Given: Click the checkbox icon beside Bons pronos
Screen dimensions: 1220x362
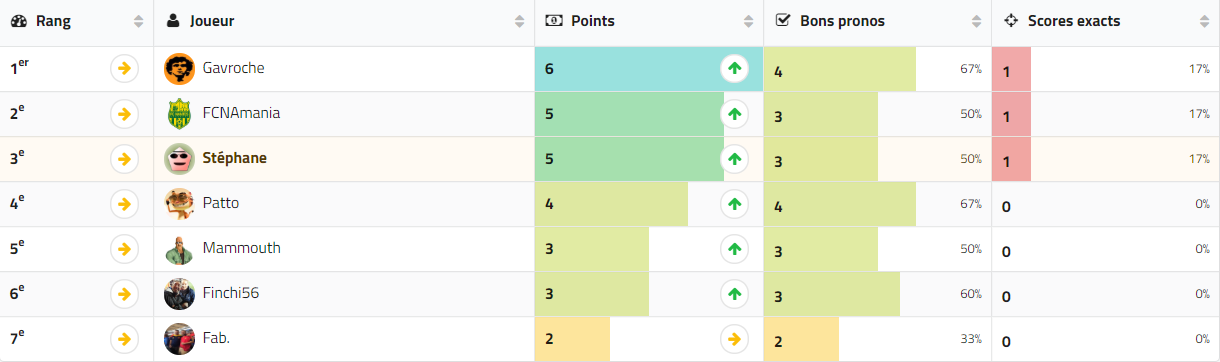Looking at the screenshot, I should point(783,21).
